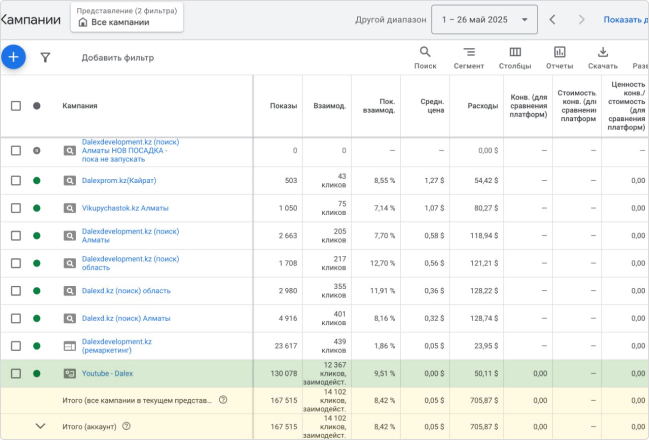Click the Показать link at top right
The height and width of the screenshot is (440, 649).
pos(625,19)
